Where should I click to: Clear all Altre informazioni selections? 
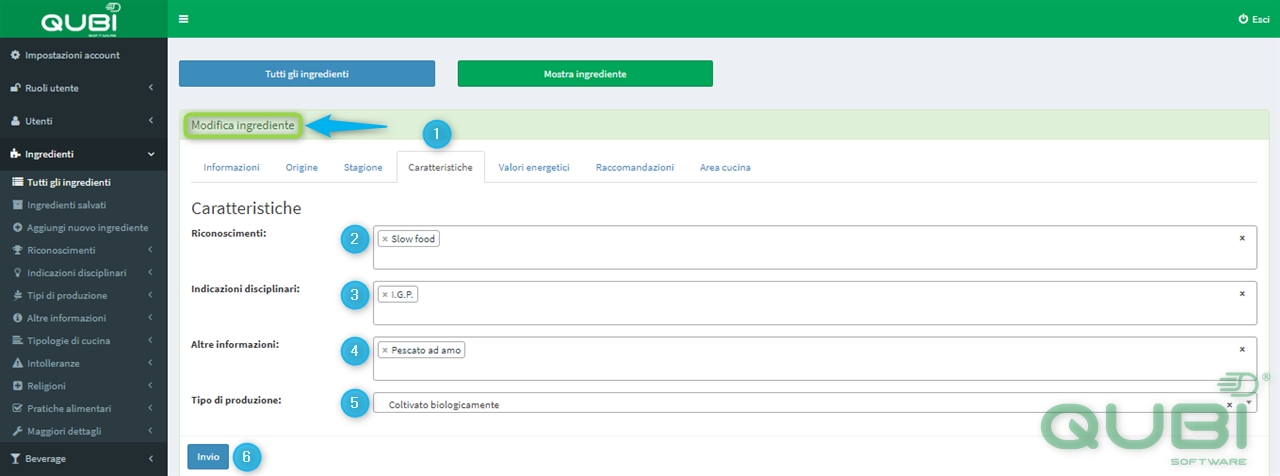(x=1242, y=349)
